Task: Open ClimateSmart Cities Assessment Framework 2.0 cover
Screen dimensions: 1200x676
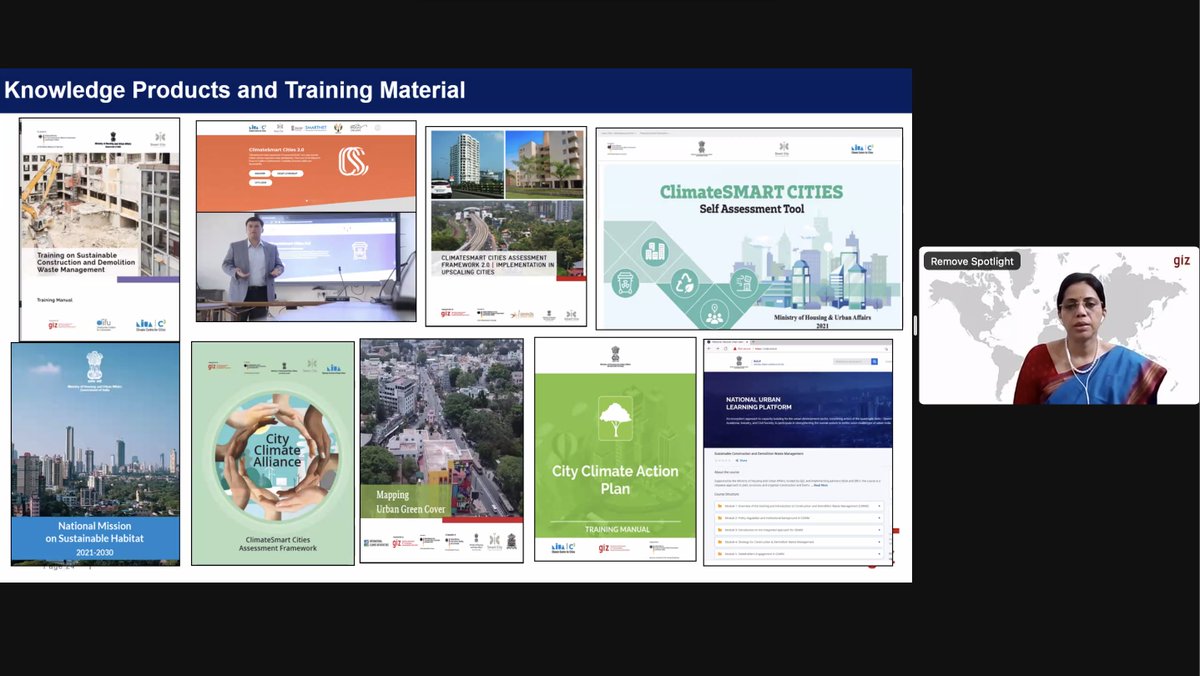Action: [506, 226]
